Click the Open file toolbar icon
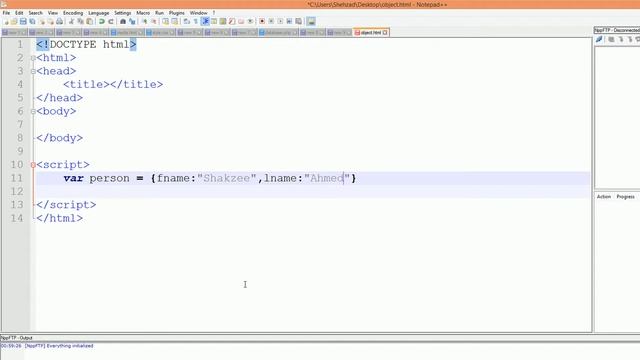The height and width of the screenshot is (360, 640). (x=14, y=21)
